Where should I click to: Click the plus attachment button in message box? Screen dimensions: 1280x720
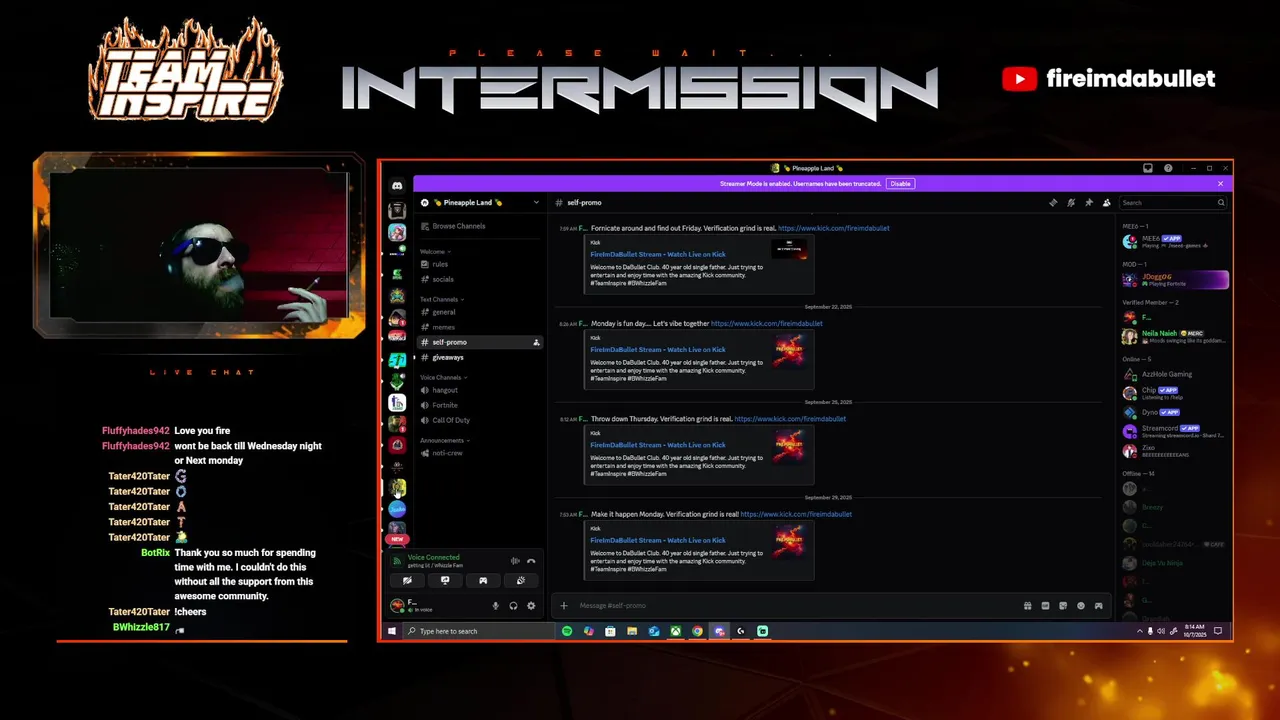[564, 606]
